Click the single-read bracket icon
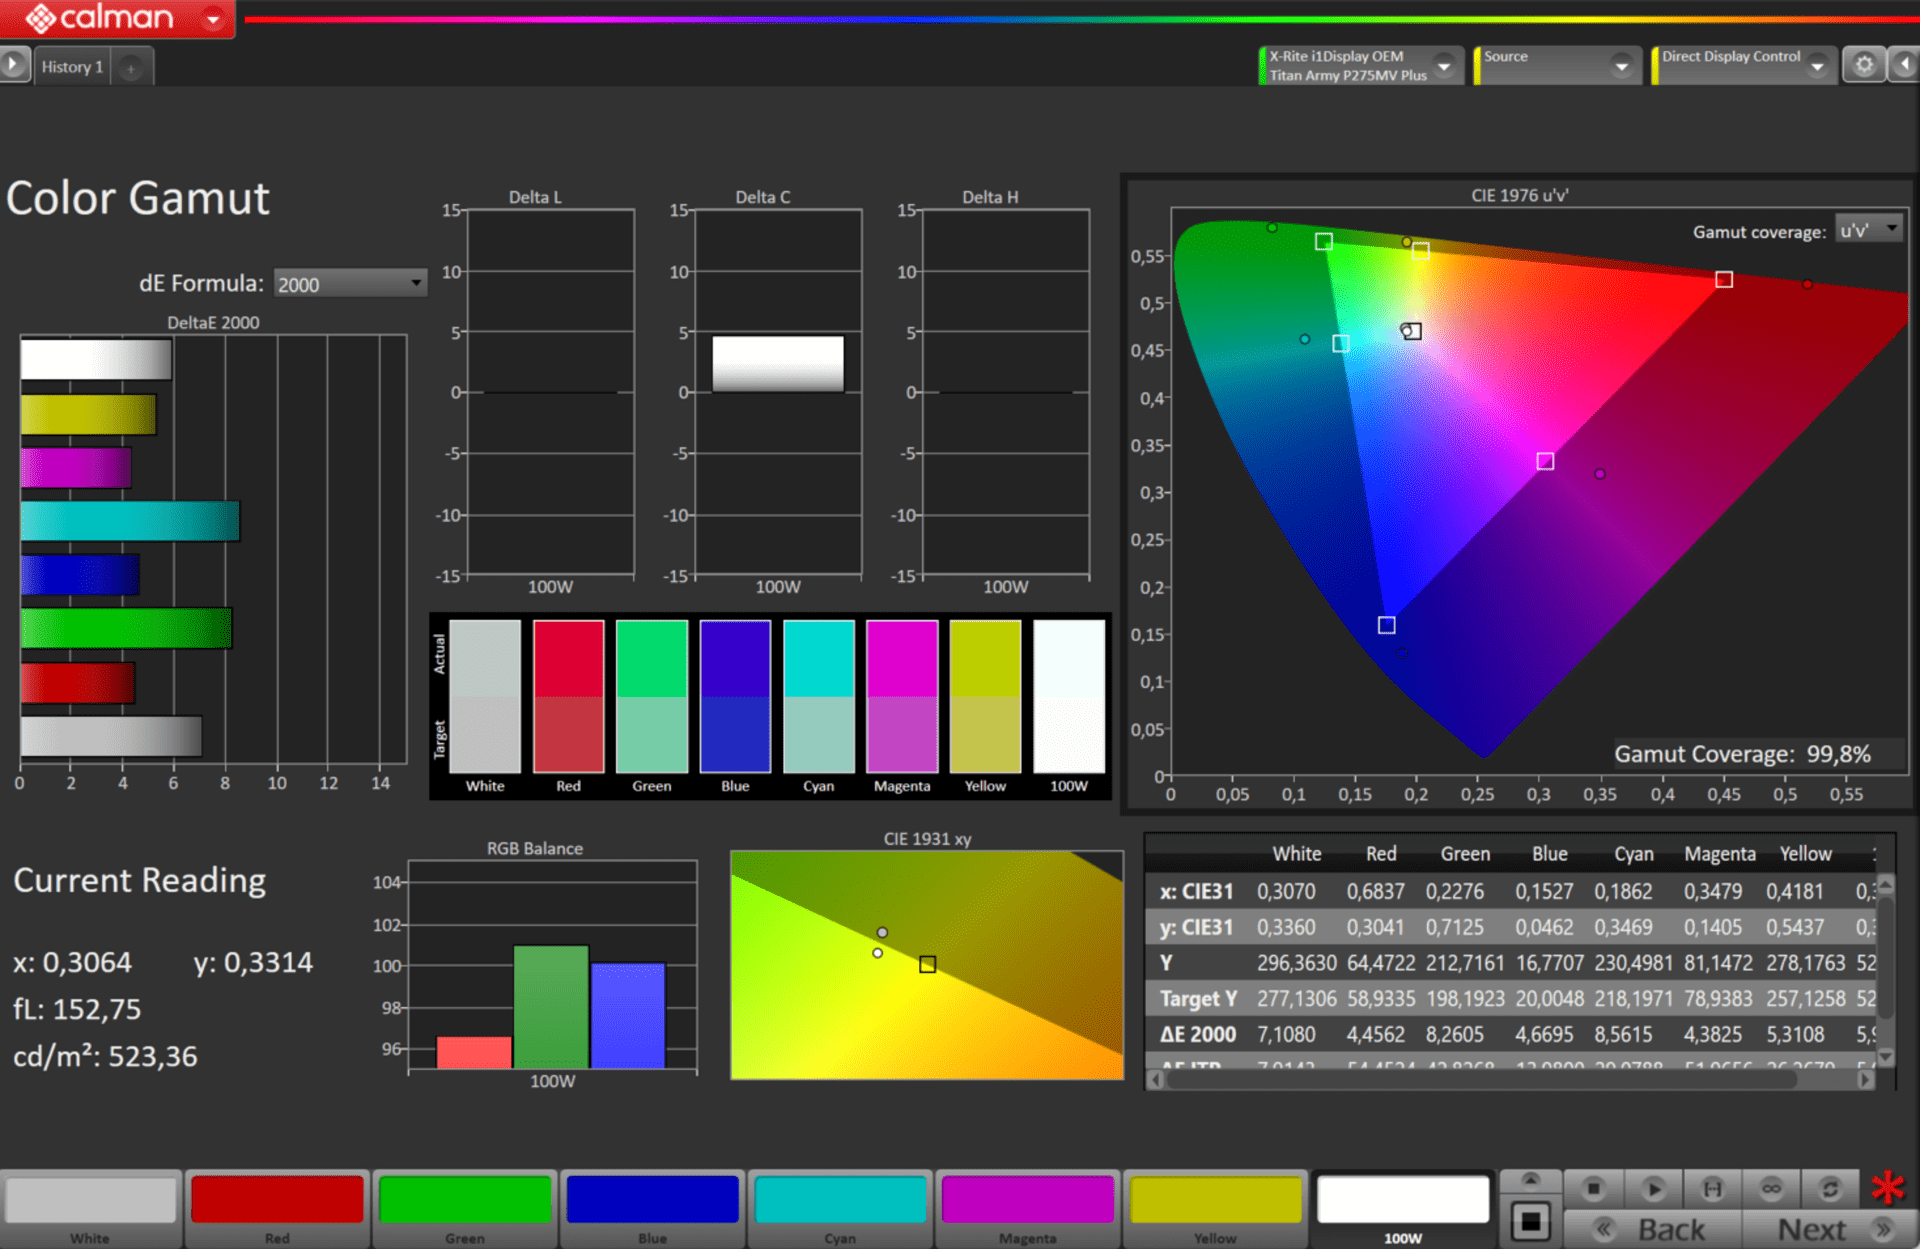 1712,1188
